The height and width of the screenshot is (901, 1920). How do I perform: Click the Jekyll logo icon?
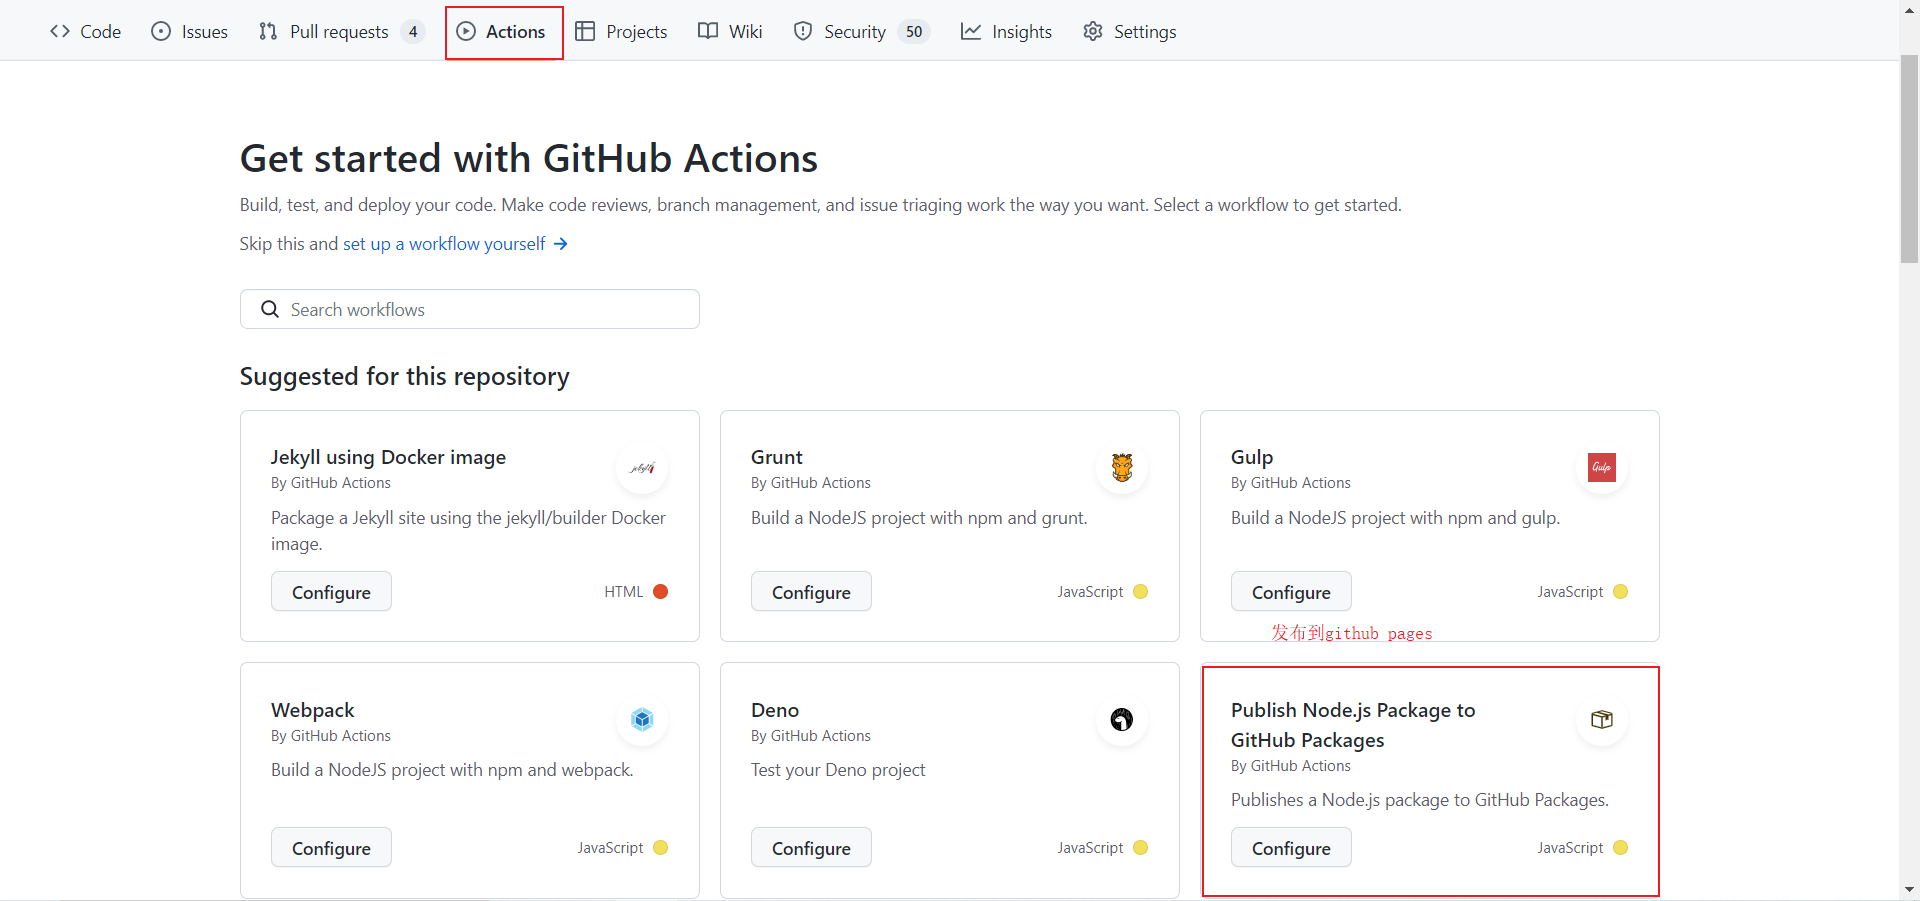click(642, 467)
